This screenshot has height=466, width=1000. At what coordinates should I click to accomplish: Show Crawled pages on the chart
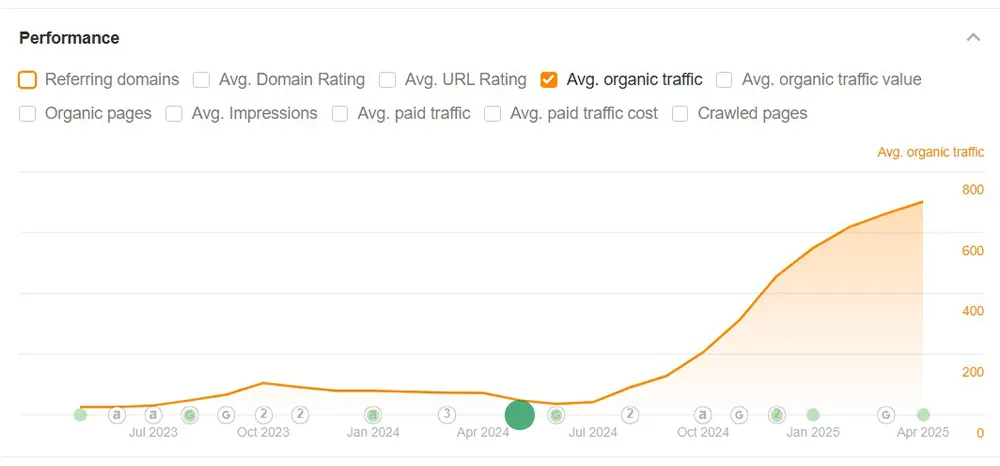click(681, 113)
